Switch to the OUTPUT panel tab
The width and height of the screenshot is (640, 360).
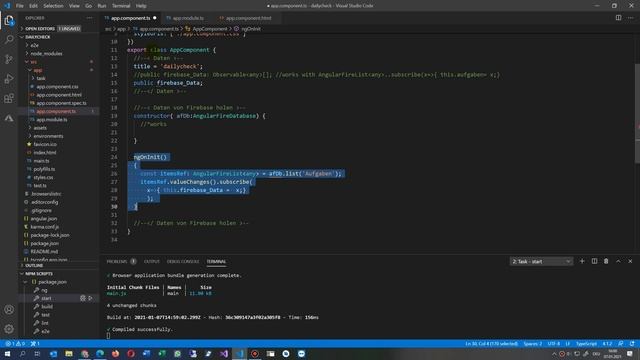[x=151, y=261]
